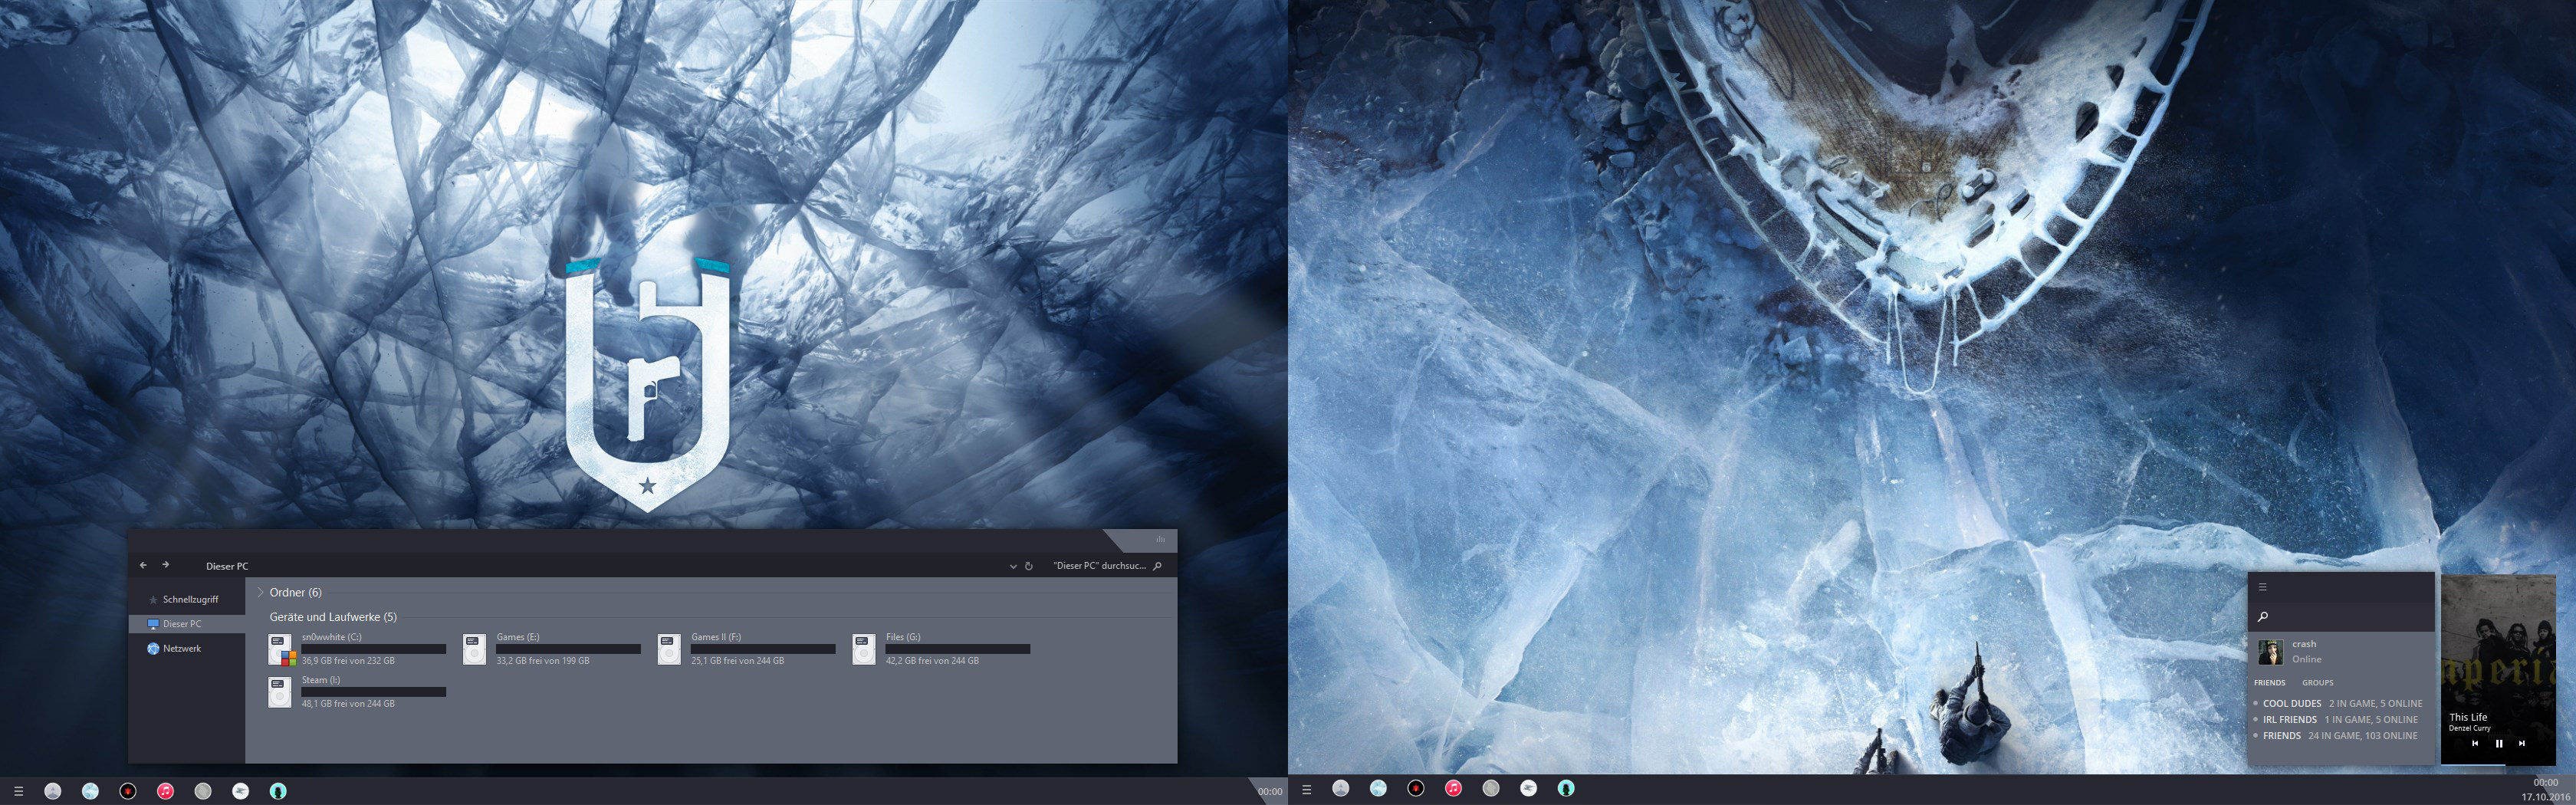Image resolution: width=2576 pixels, height=805 pixels.
Task: Switch to the FRIENDS tab
Action: pos(2269,683)
